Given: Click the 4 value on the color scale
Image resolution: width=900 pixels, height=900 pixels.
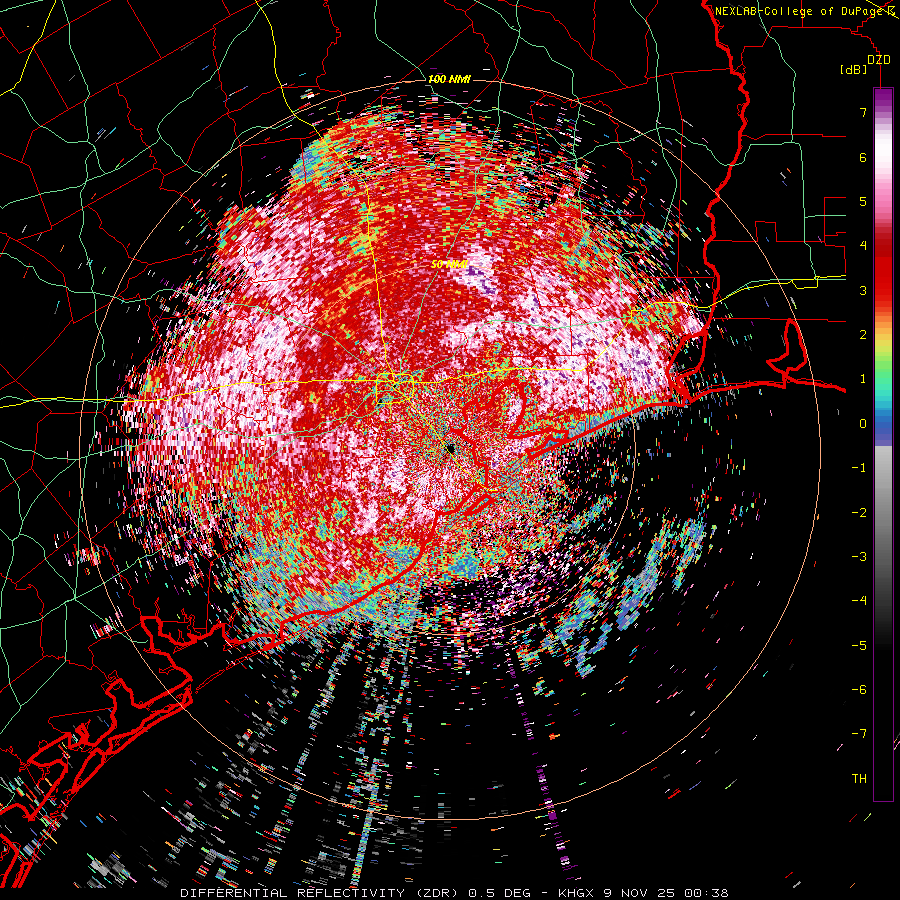Looking at the screenshot, I should click(863, 246).
